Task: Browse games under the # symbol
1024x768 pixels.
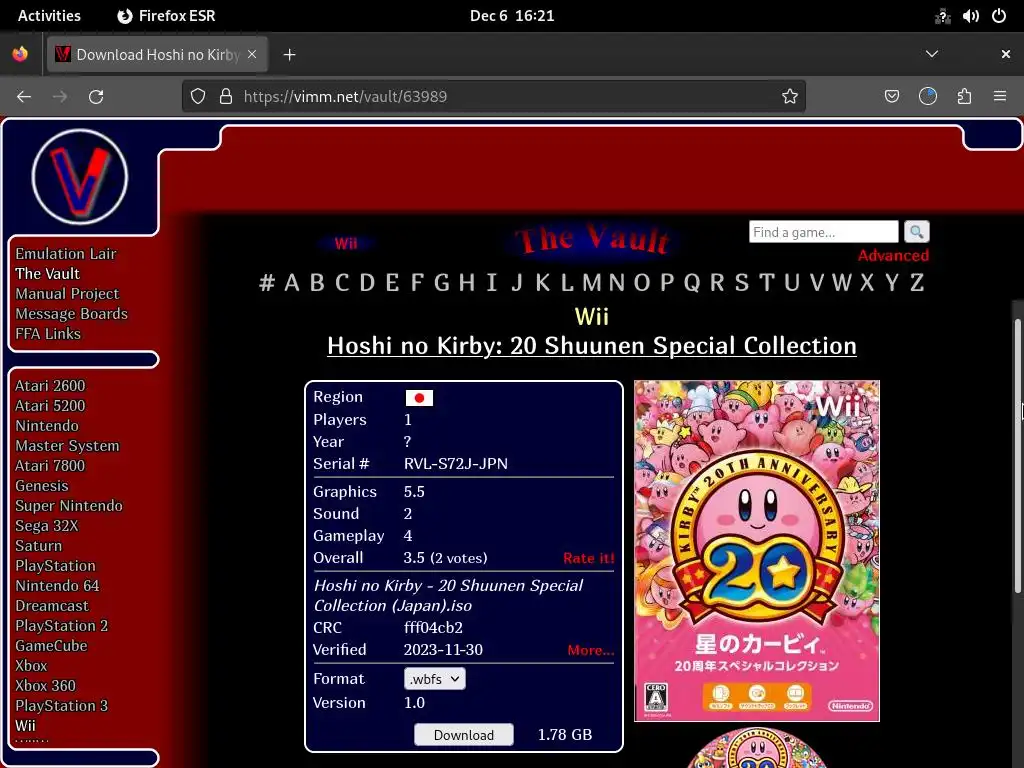Action: point(266,282)
